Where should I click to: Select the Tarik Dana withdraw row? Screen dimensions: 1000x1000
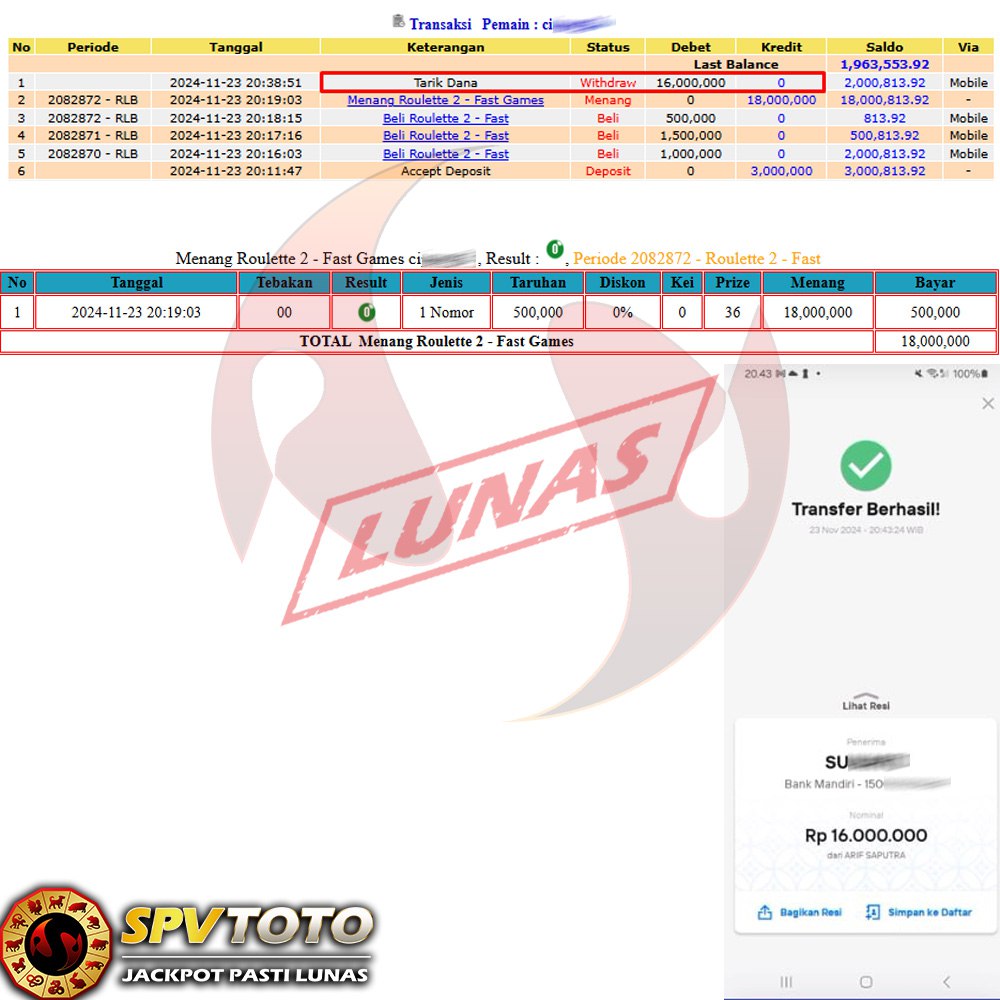click(x=445, y=83)
